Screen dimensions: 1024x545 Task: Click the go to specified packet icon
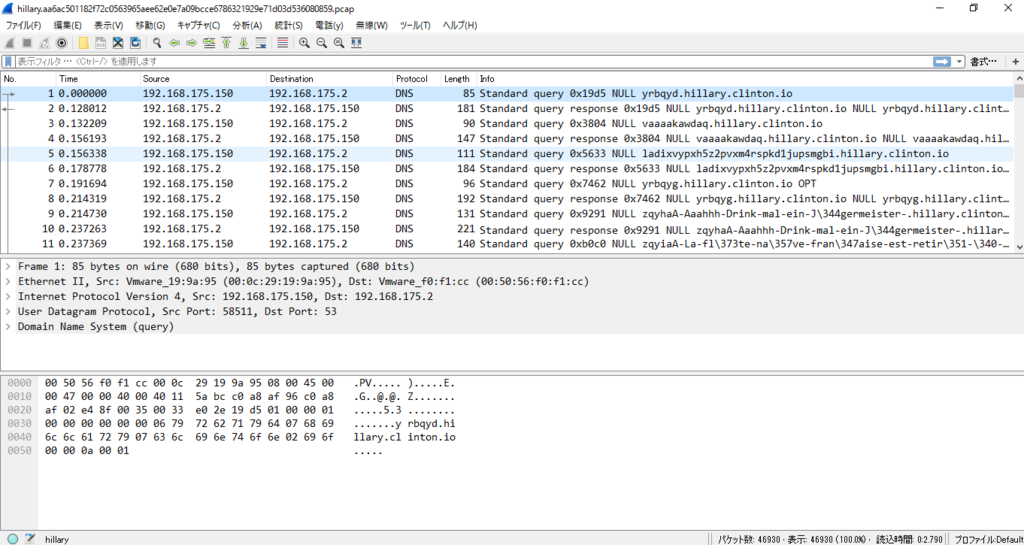click(x=209, y=43)
